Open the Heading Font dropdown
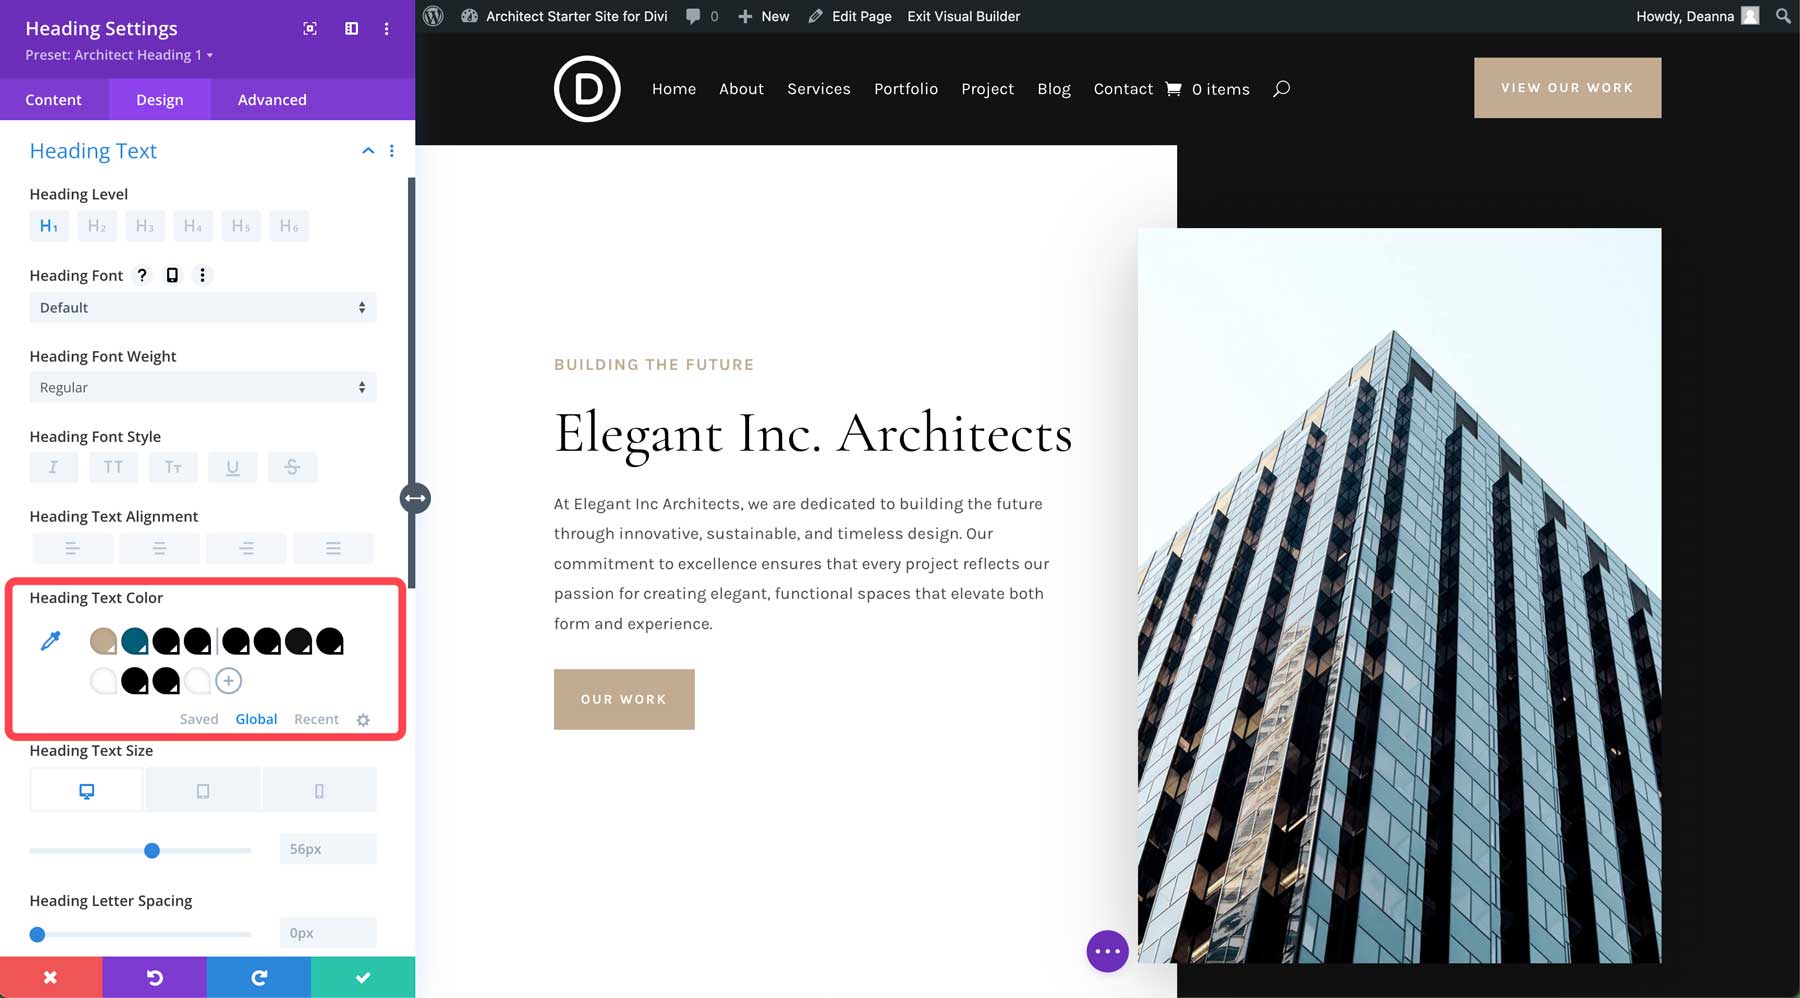This screenshot has width=1800, height=998. pos(202,307)
